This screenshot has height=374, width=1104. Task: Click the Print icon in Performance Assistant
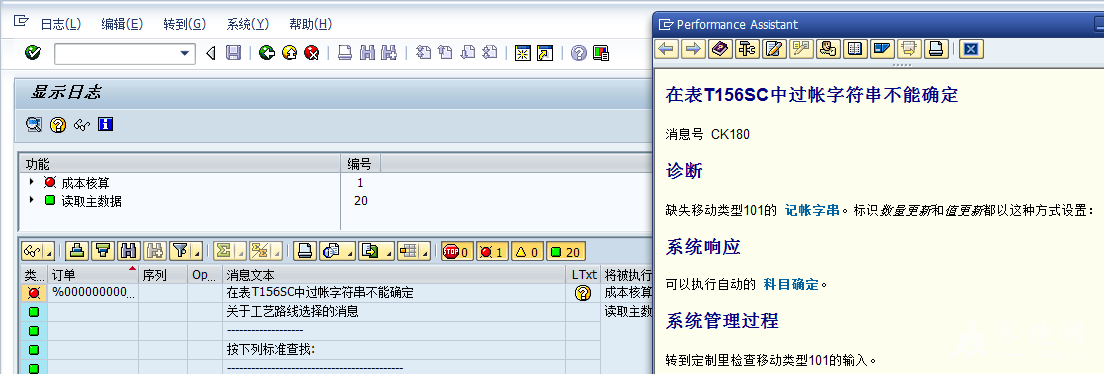click(935, 49)
